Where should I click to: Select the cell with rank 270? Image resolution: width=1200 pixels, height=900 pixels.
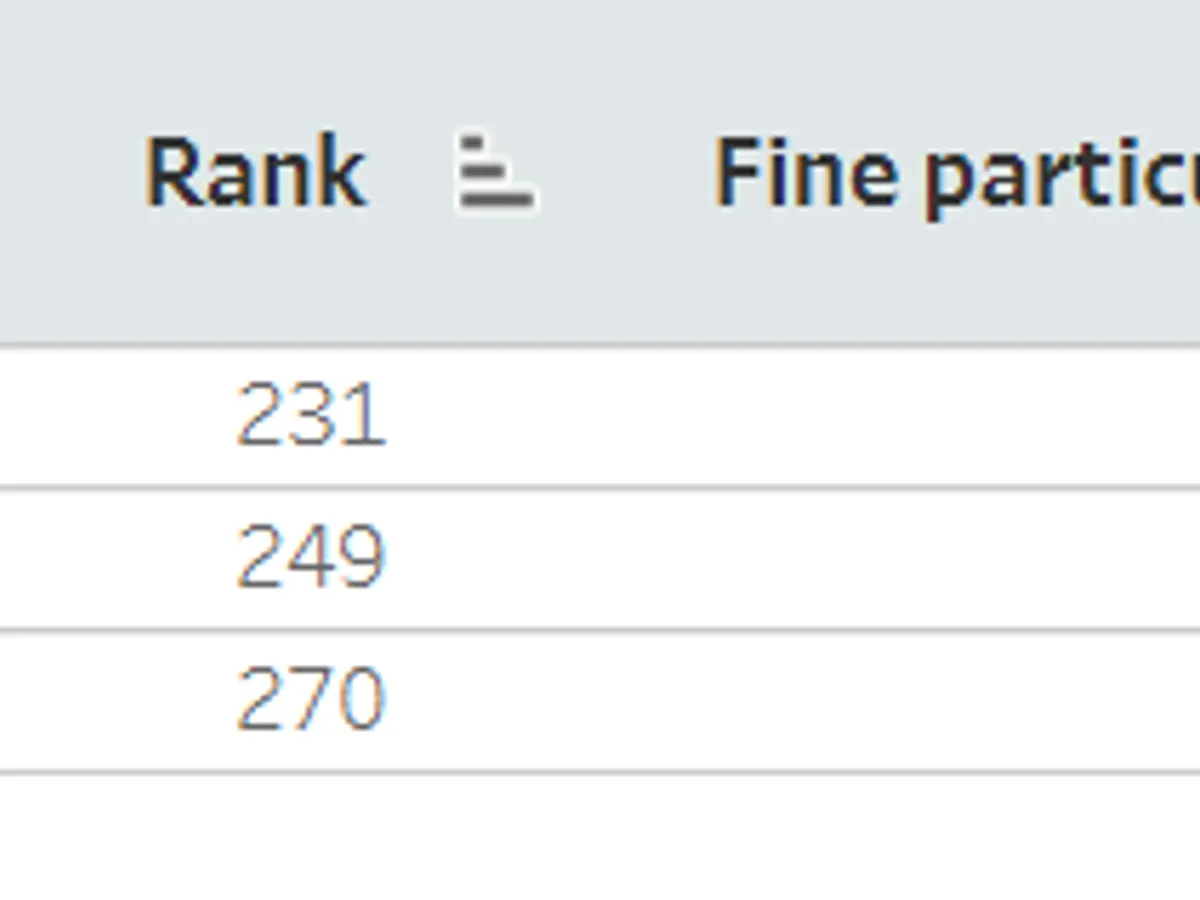point(310,700)
